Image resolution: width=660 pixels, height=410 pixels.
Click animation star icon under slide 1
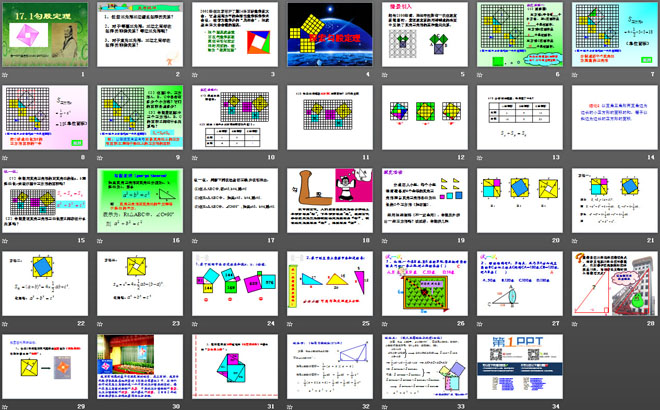click(5, 75)
